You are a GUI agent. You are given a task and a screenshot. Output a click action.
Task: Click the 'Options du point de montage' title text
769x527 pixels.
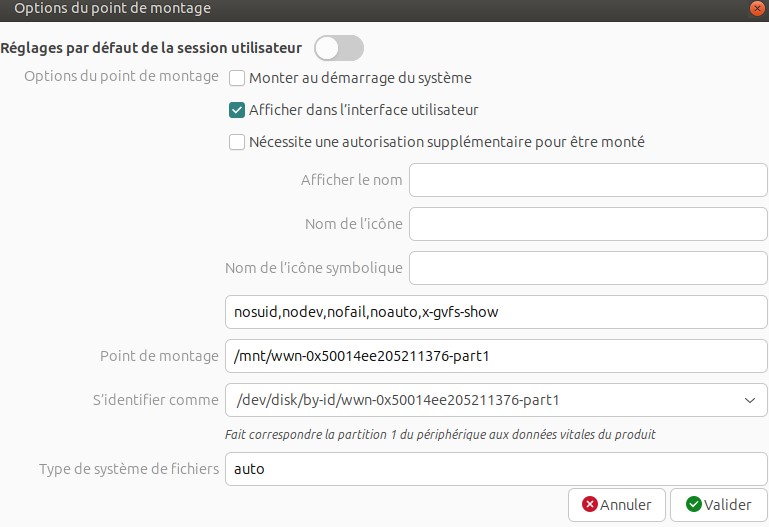[112, 8]
